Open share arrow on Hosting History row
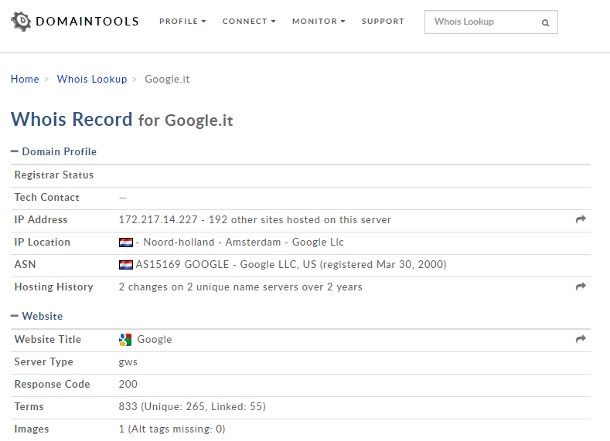The height and width of the screenshot is (441, 610). click(580, 287)
